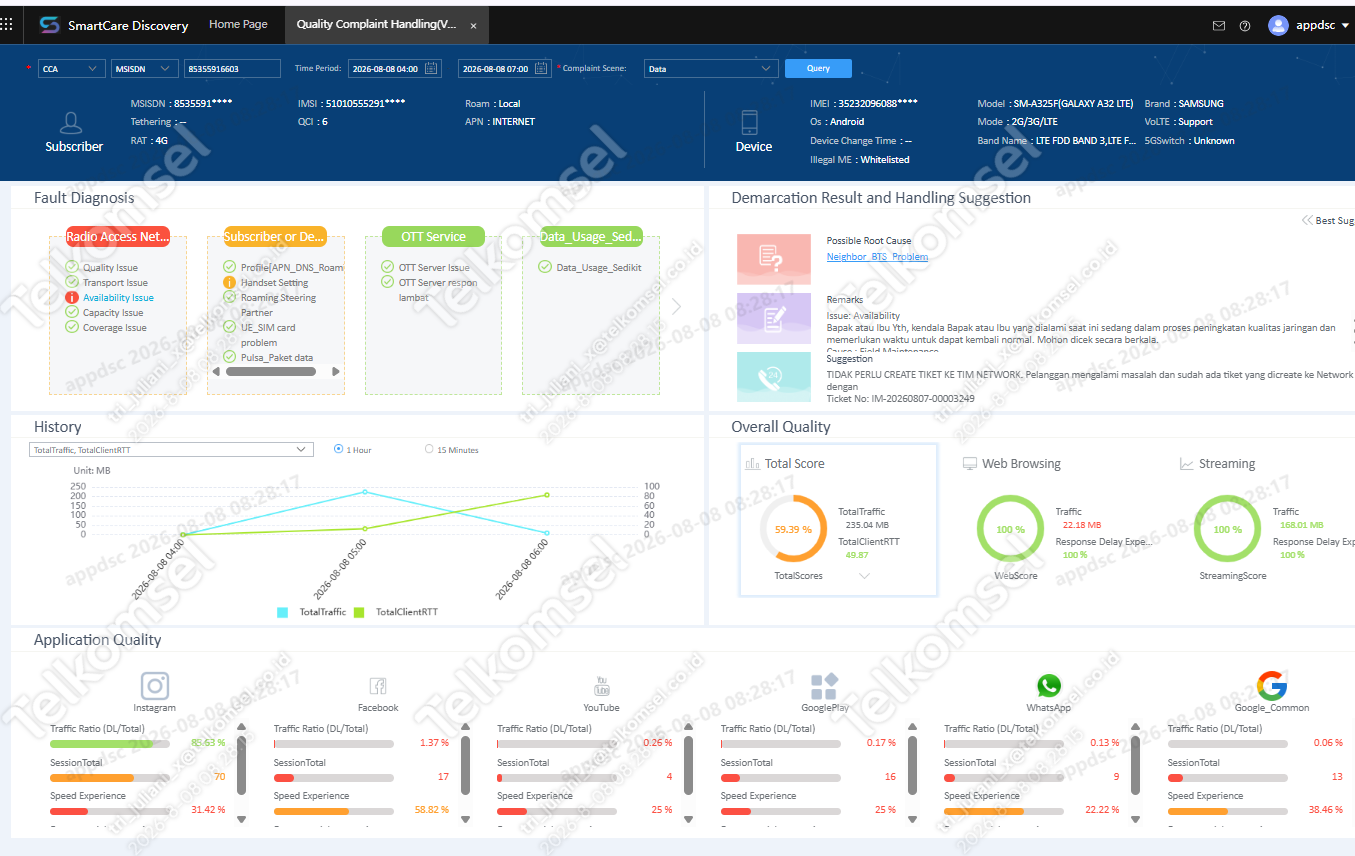This screenshot has height=856, width=1355.
Task: Click the Total Score 59.39% ring
Action: click(x=793, y=529)
